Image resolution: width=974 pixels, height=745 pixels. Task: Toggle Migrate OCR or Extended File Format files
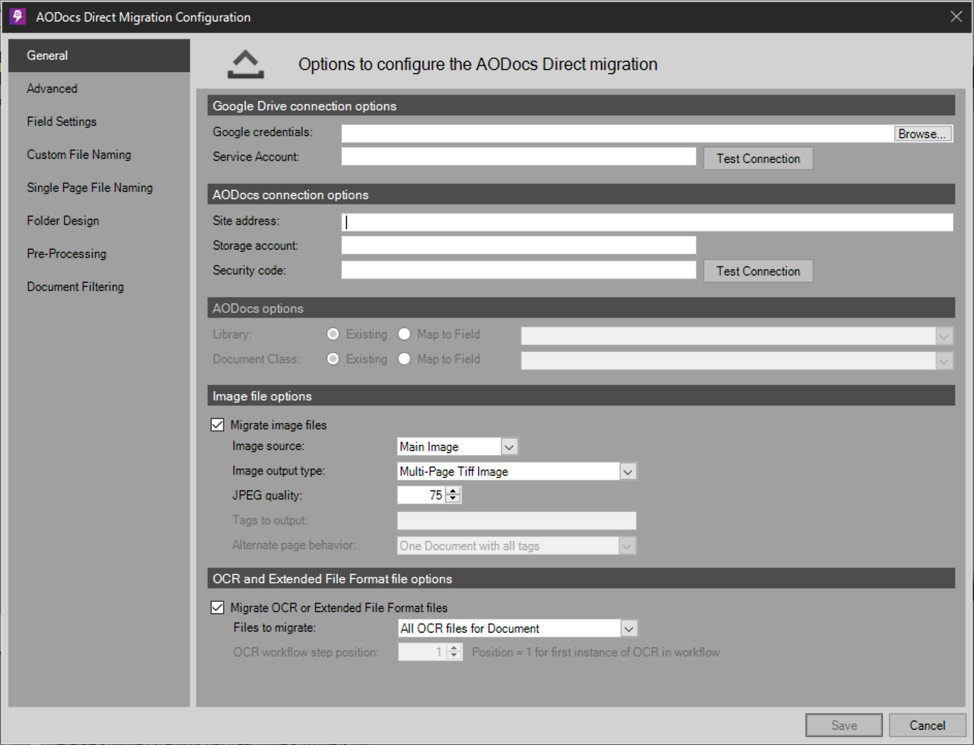[217, 608]
